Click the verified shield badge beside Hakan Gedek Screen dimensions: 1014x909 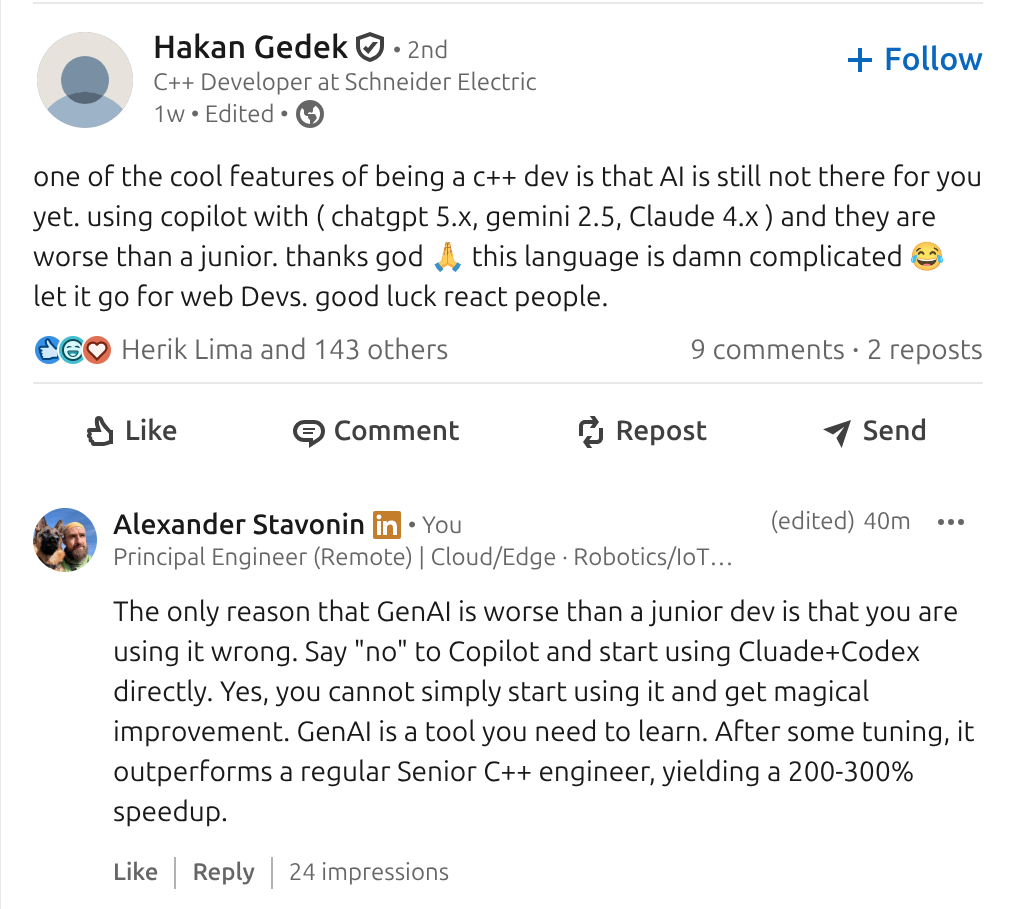pyautogui.click(x=370, y=47)
